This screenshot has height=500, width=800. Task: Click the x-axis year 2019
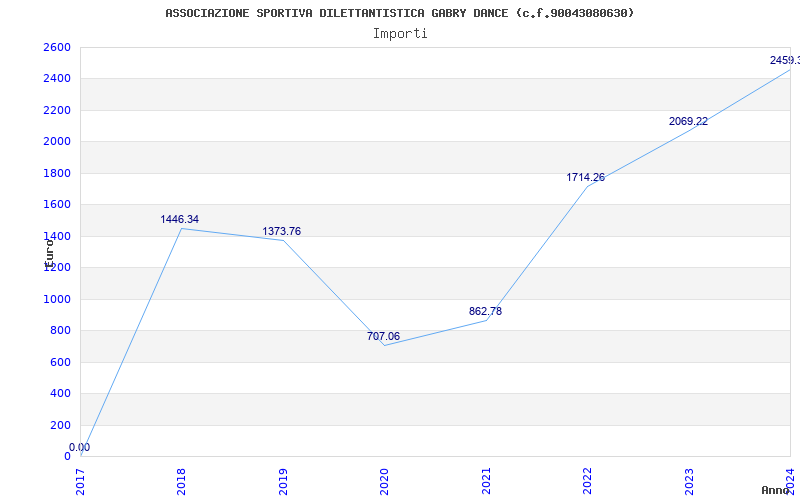tap(283, 481)
